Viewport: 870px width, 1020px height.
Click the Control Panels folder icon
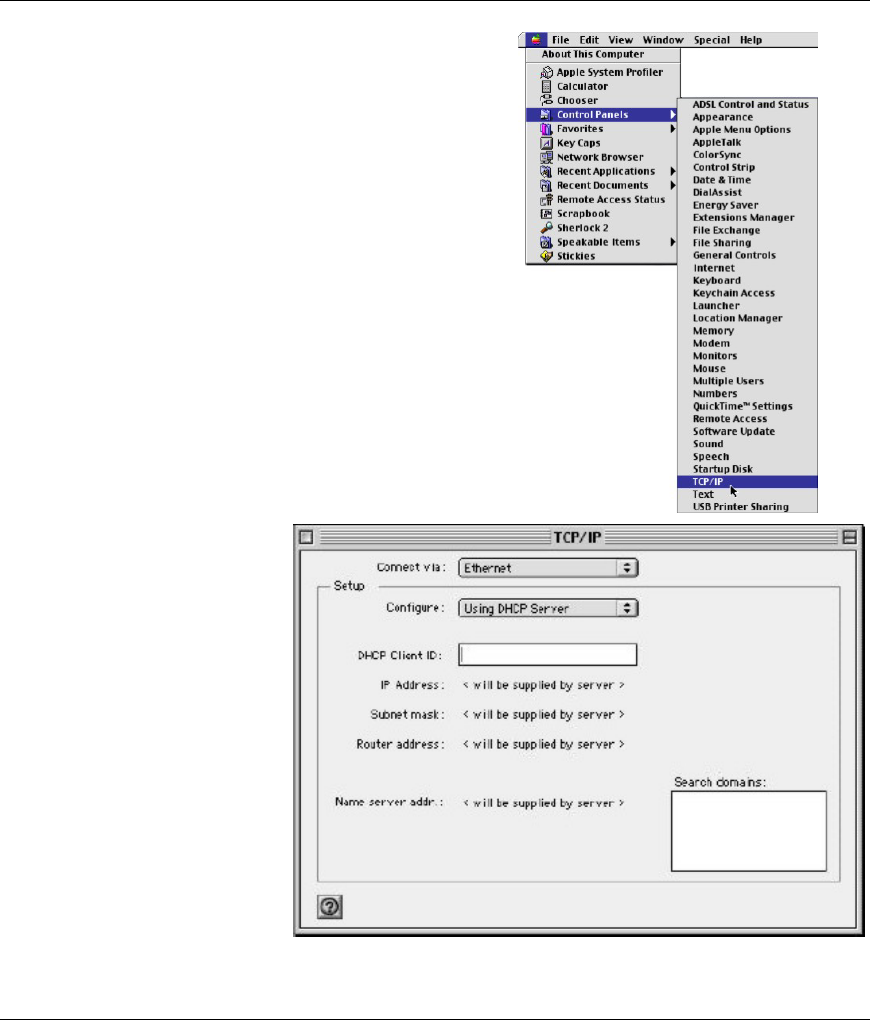547,114
